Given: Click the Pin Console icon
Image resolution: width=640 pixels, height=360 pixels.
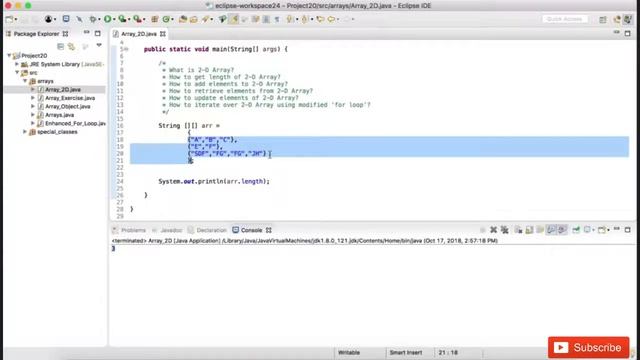Looking at the screenshot, I should 576,230.
